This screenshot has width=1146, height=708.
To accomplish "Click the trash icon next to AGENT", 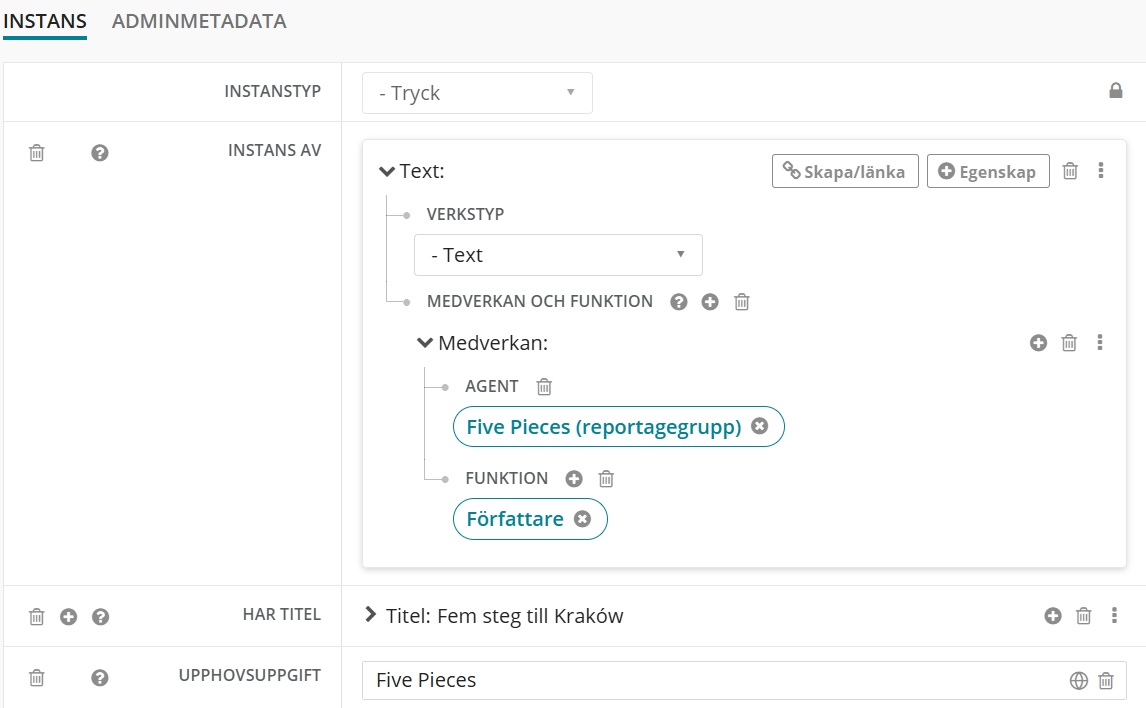I will (x=544, y=386).
